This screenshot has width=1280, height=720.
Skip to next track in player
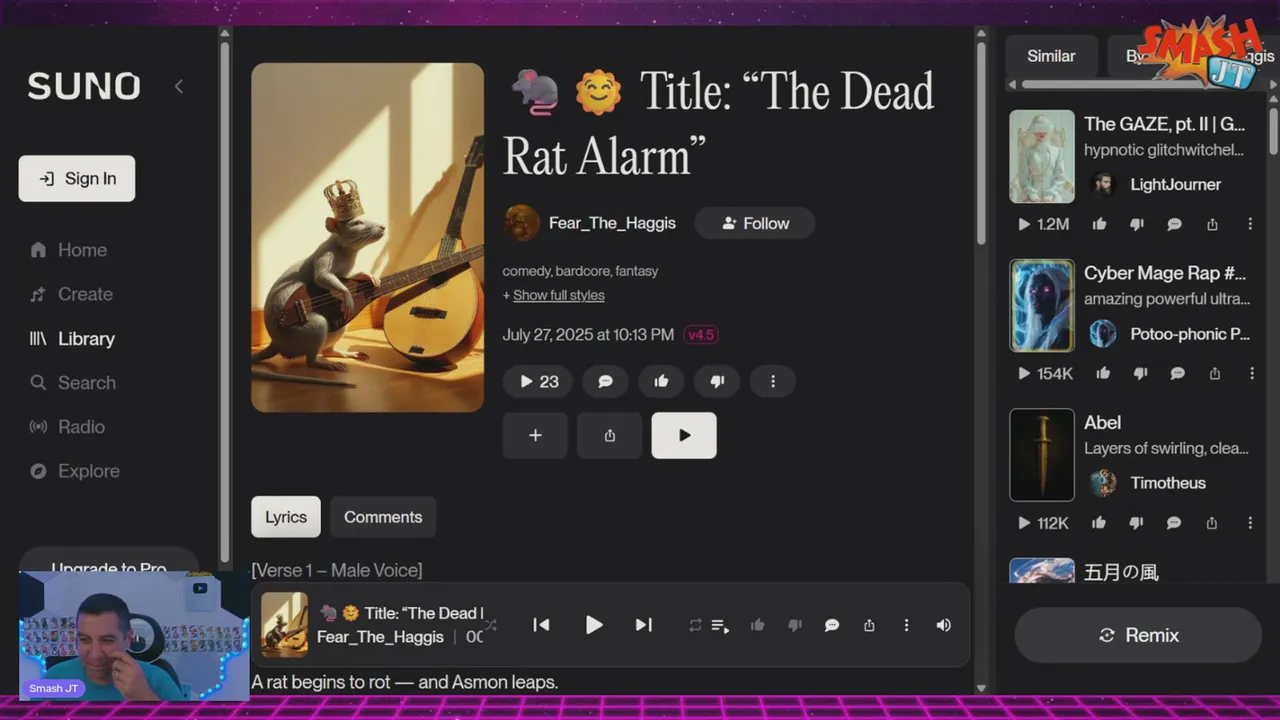(644, 625)
